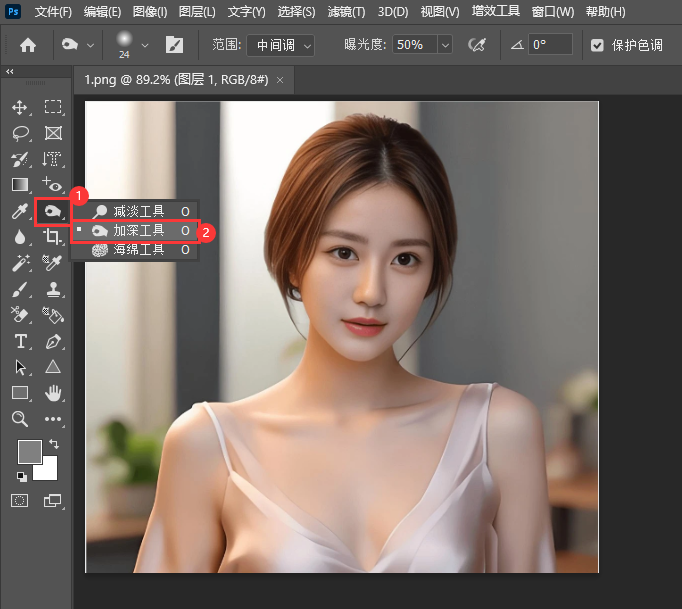Expand the 曝光度 slider dropdown arrow
The width and height of the screenshot is (682, 609).
[x=444, y=45]
